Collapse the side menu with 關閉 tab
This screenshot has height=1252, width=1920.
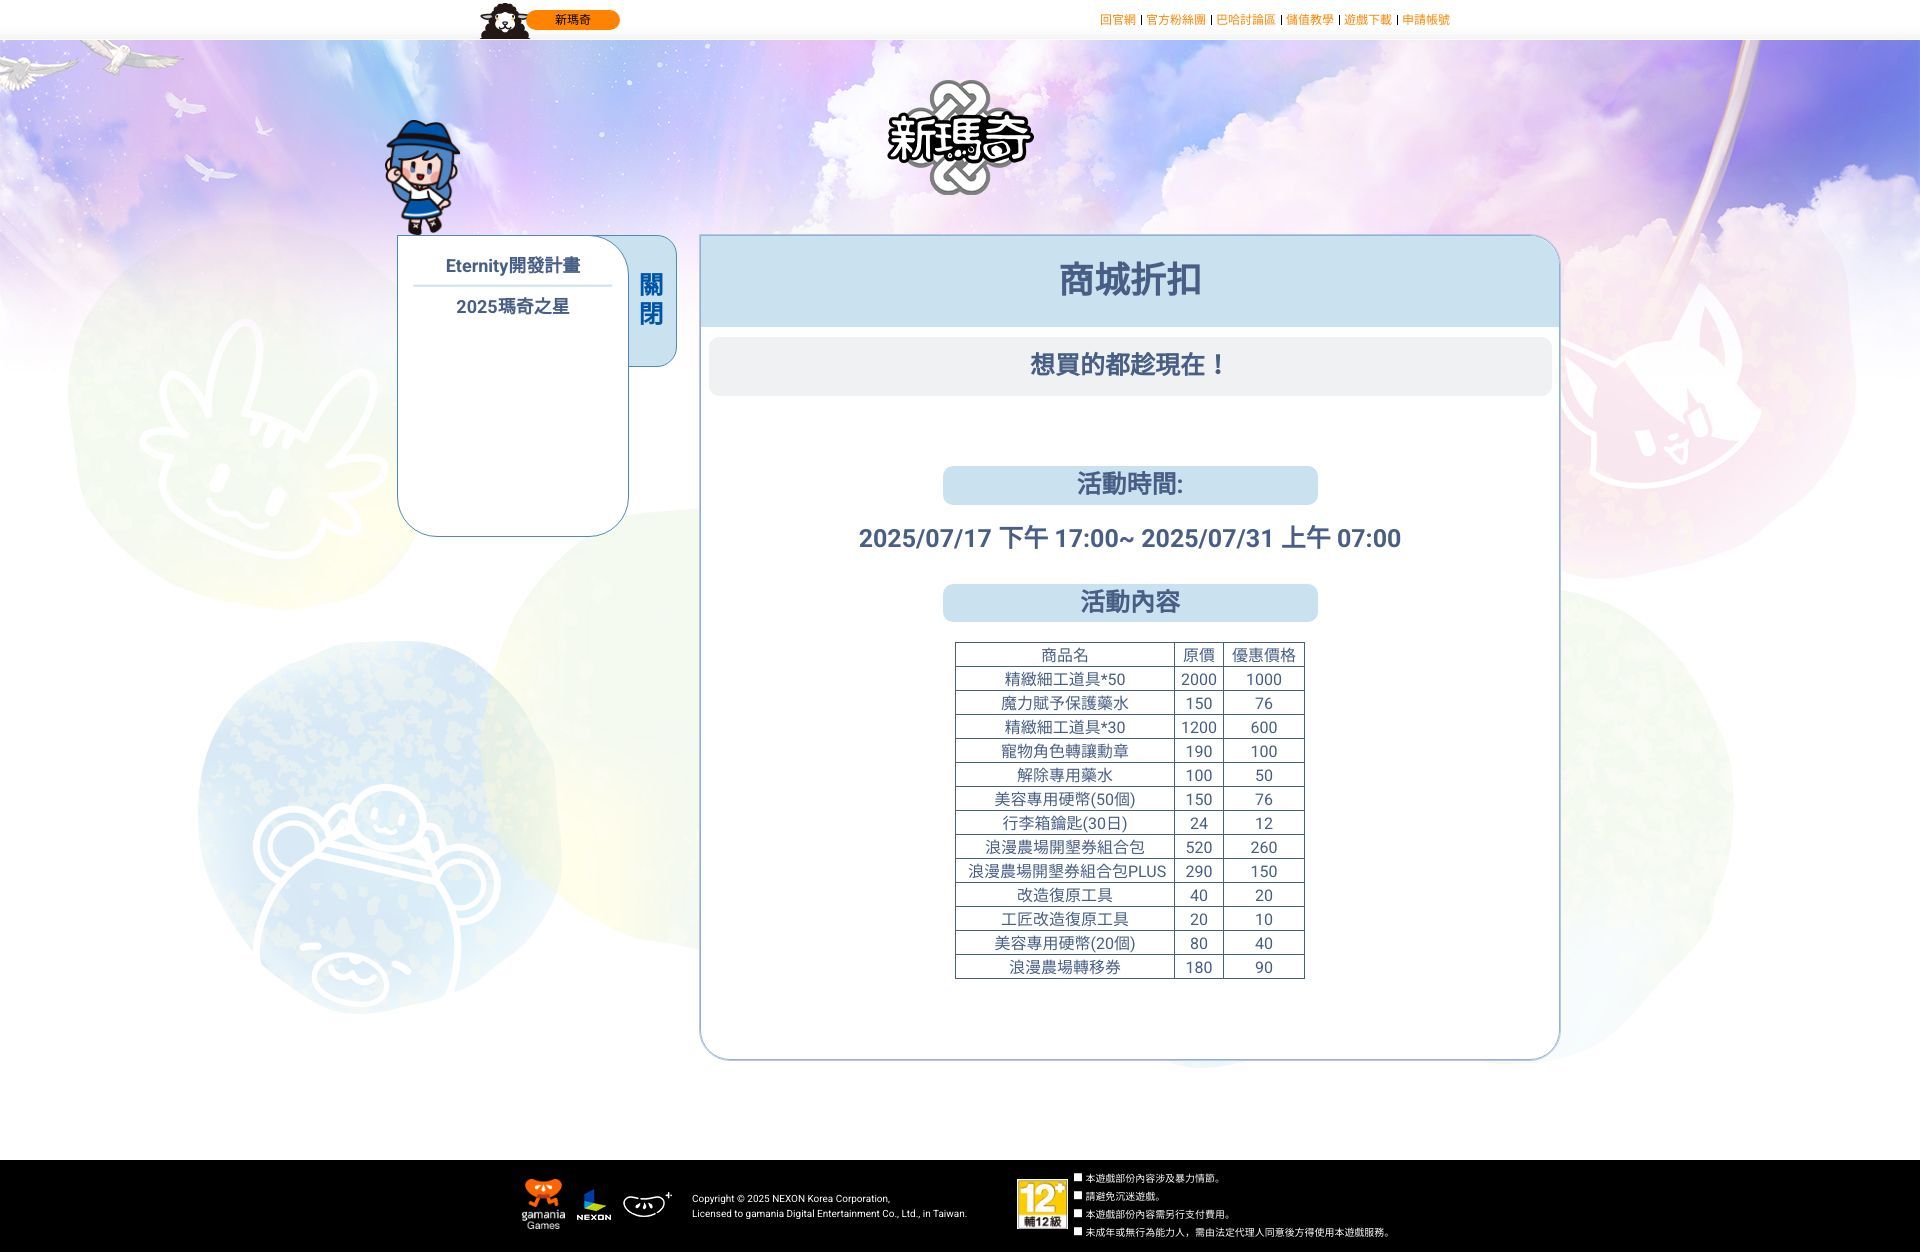coord(652,300)
